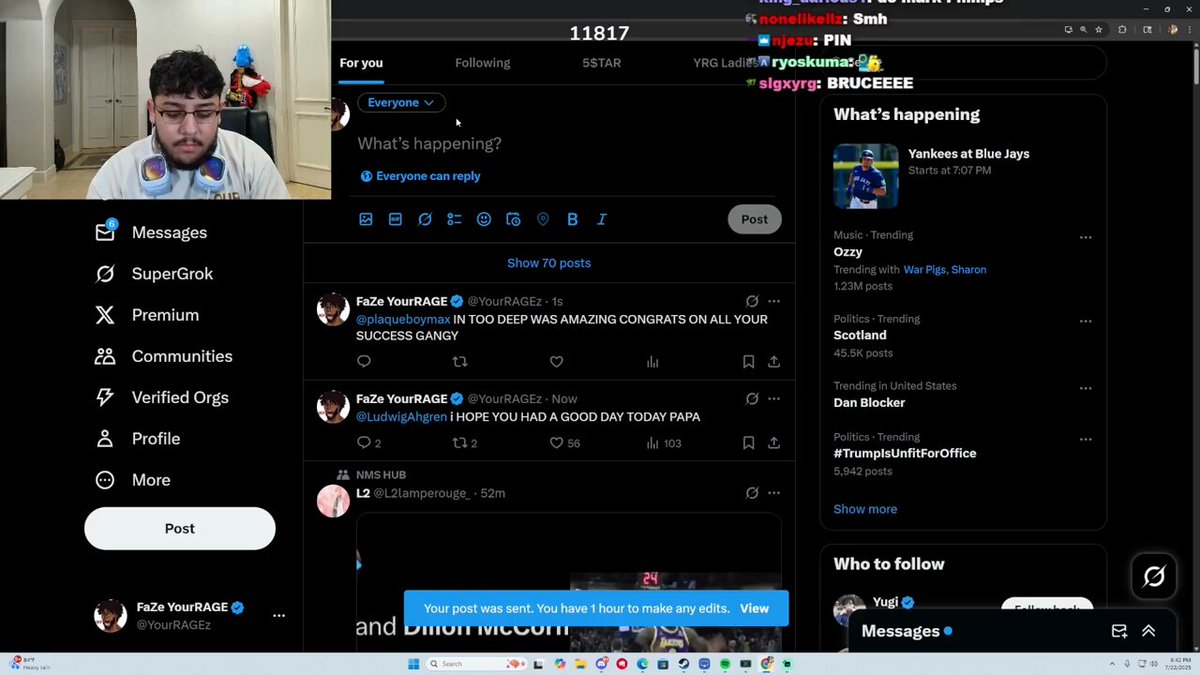Image resolution: width=1200 pixels, height=675 pixels.
Task: Ask Grok about the @LudwigAhgren post
Action: (x=752, y=398)
